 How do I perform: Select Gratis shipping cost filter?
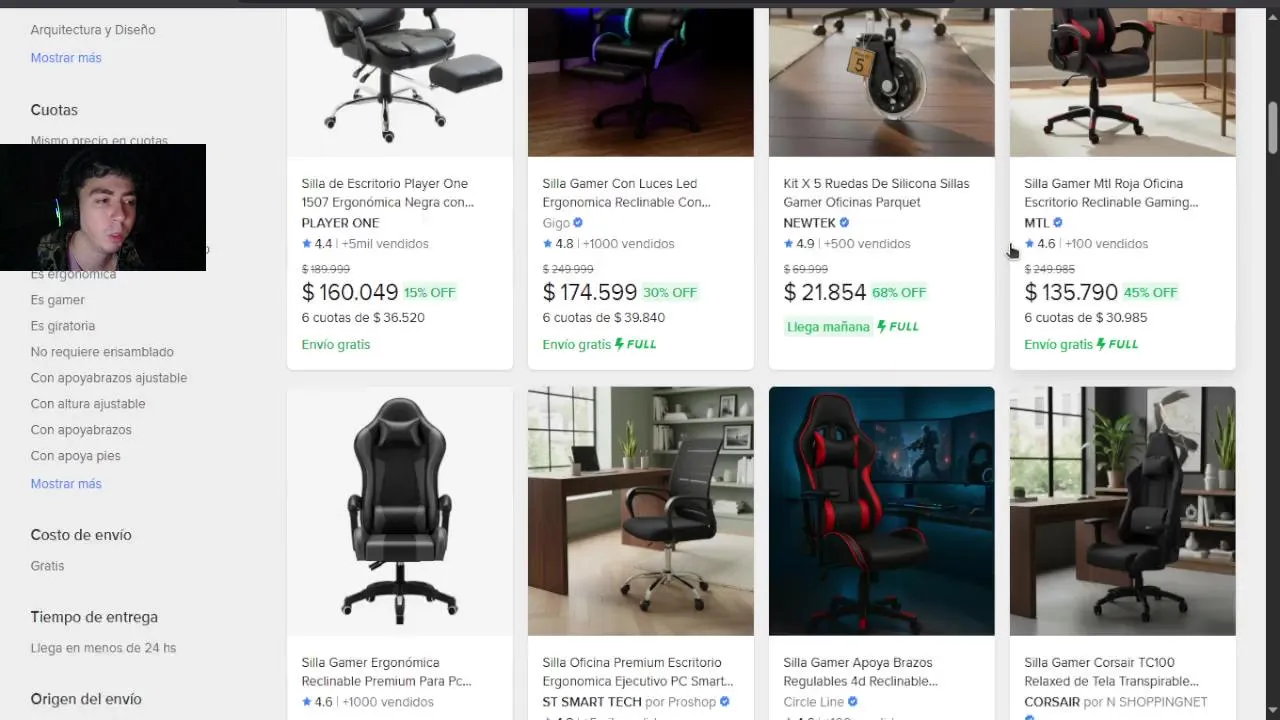click(x=47, y=566)
